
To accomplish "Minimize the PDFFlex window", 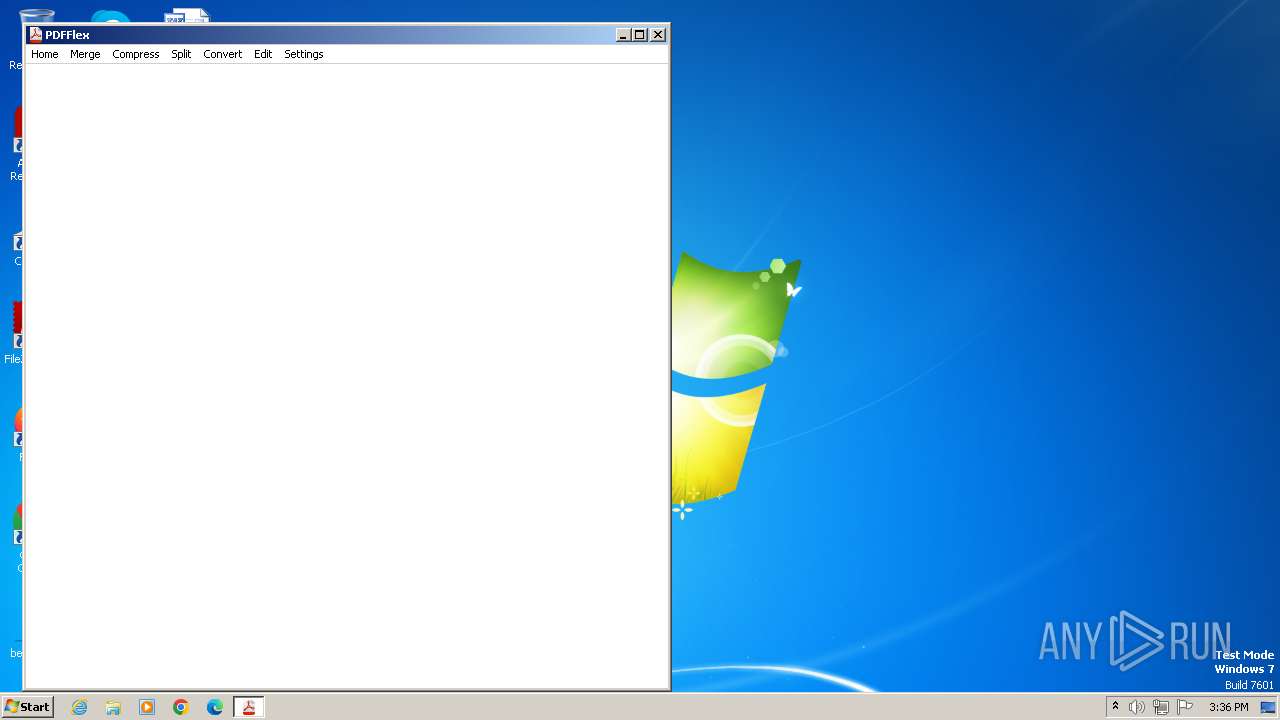I will pos(623,34).
